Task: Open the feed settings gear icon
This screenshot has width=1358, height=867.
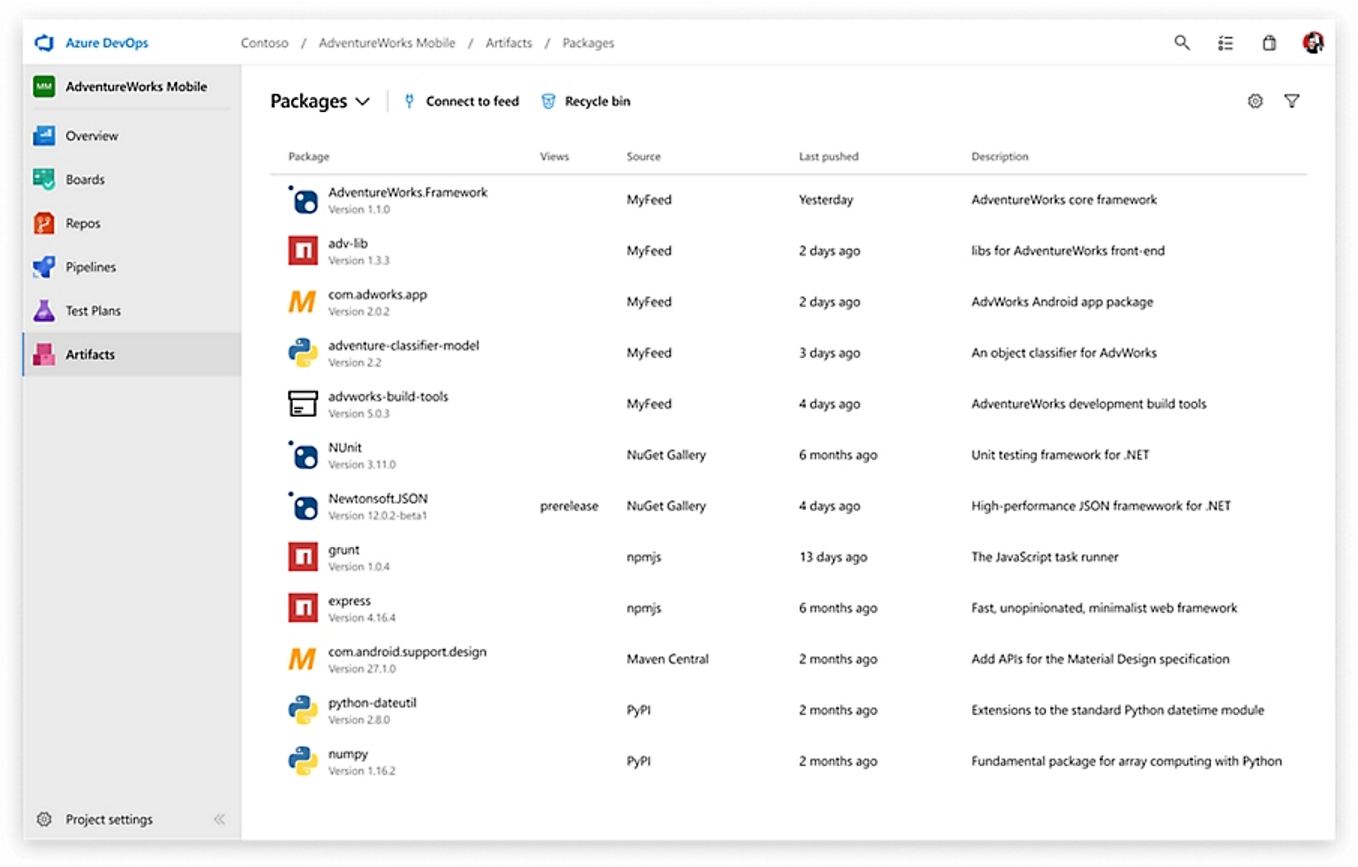Action: point(1255,101)
